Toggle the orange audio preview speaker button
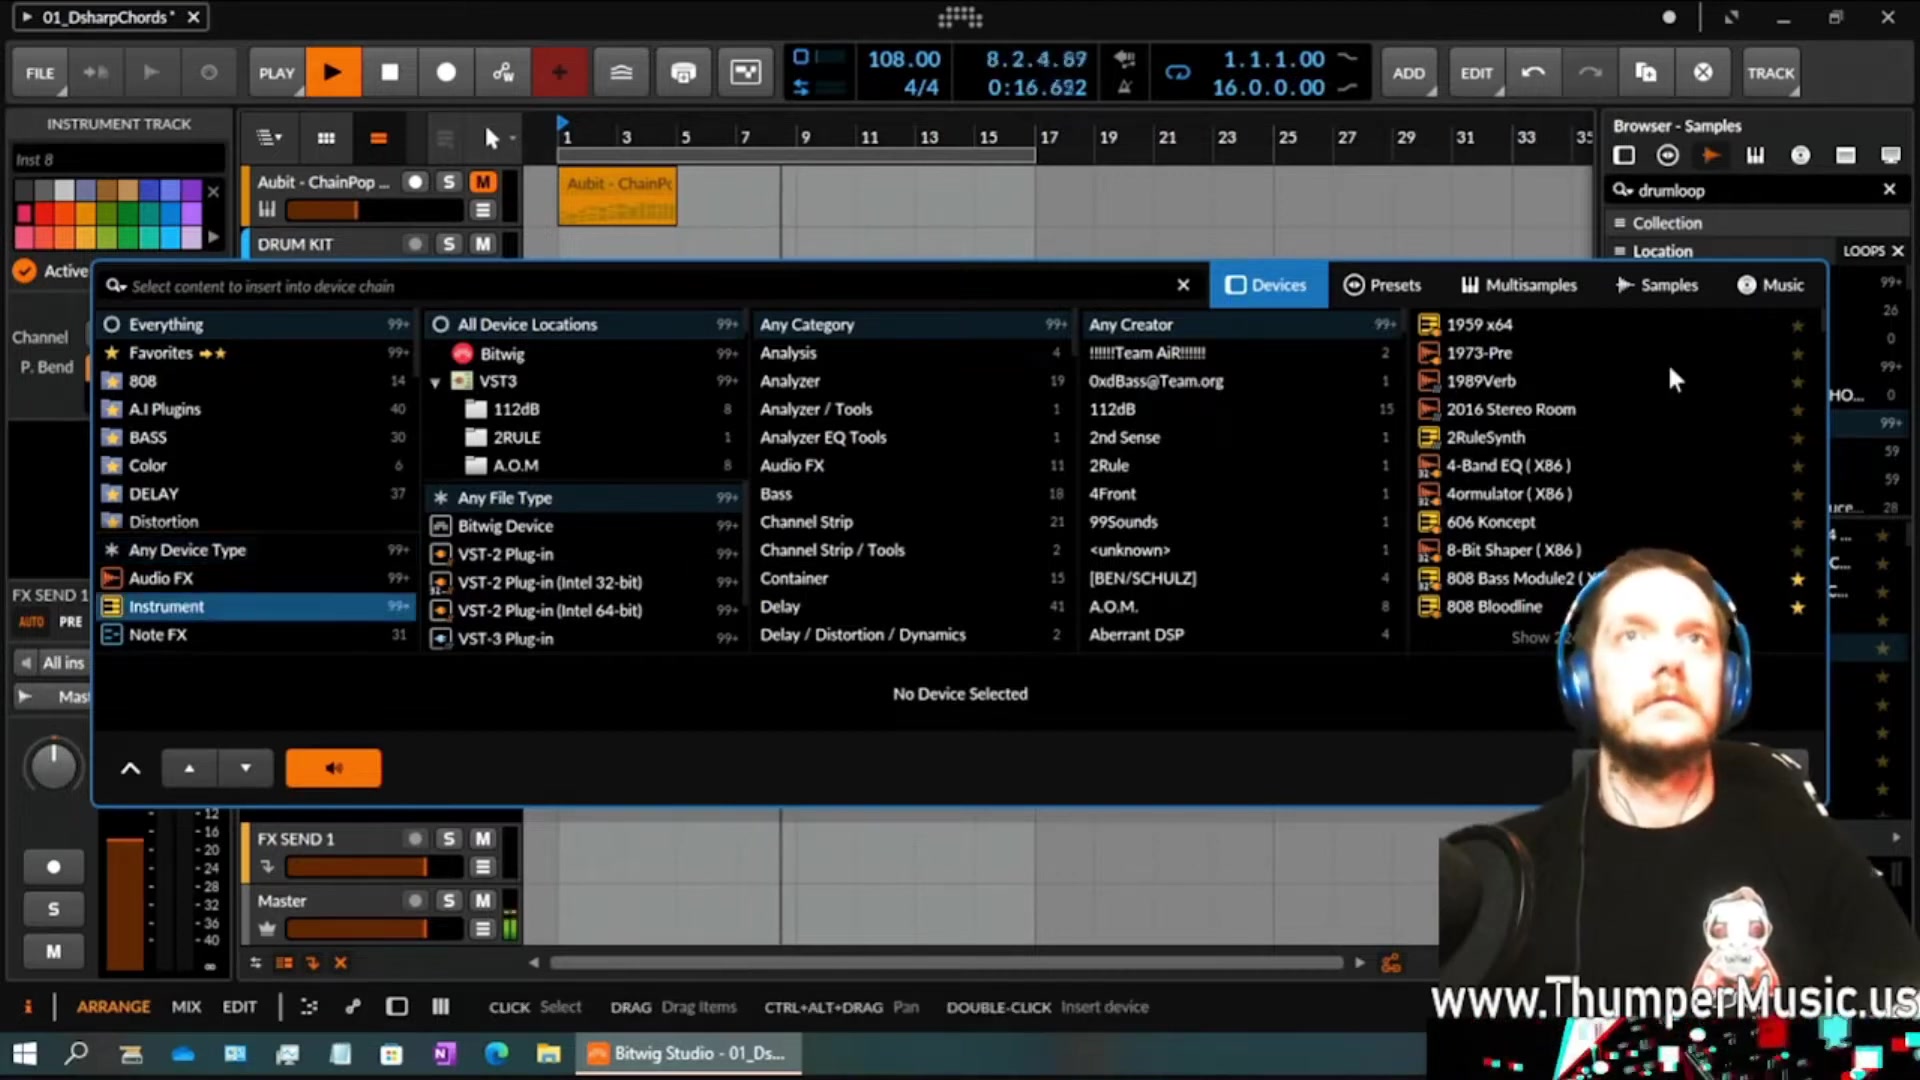1920x1080 pixels. 333,768
